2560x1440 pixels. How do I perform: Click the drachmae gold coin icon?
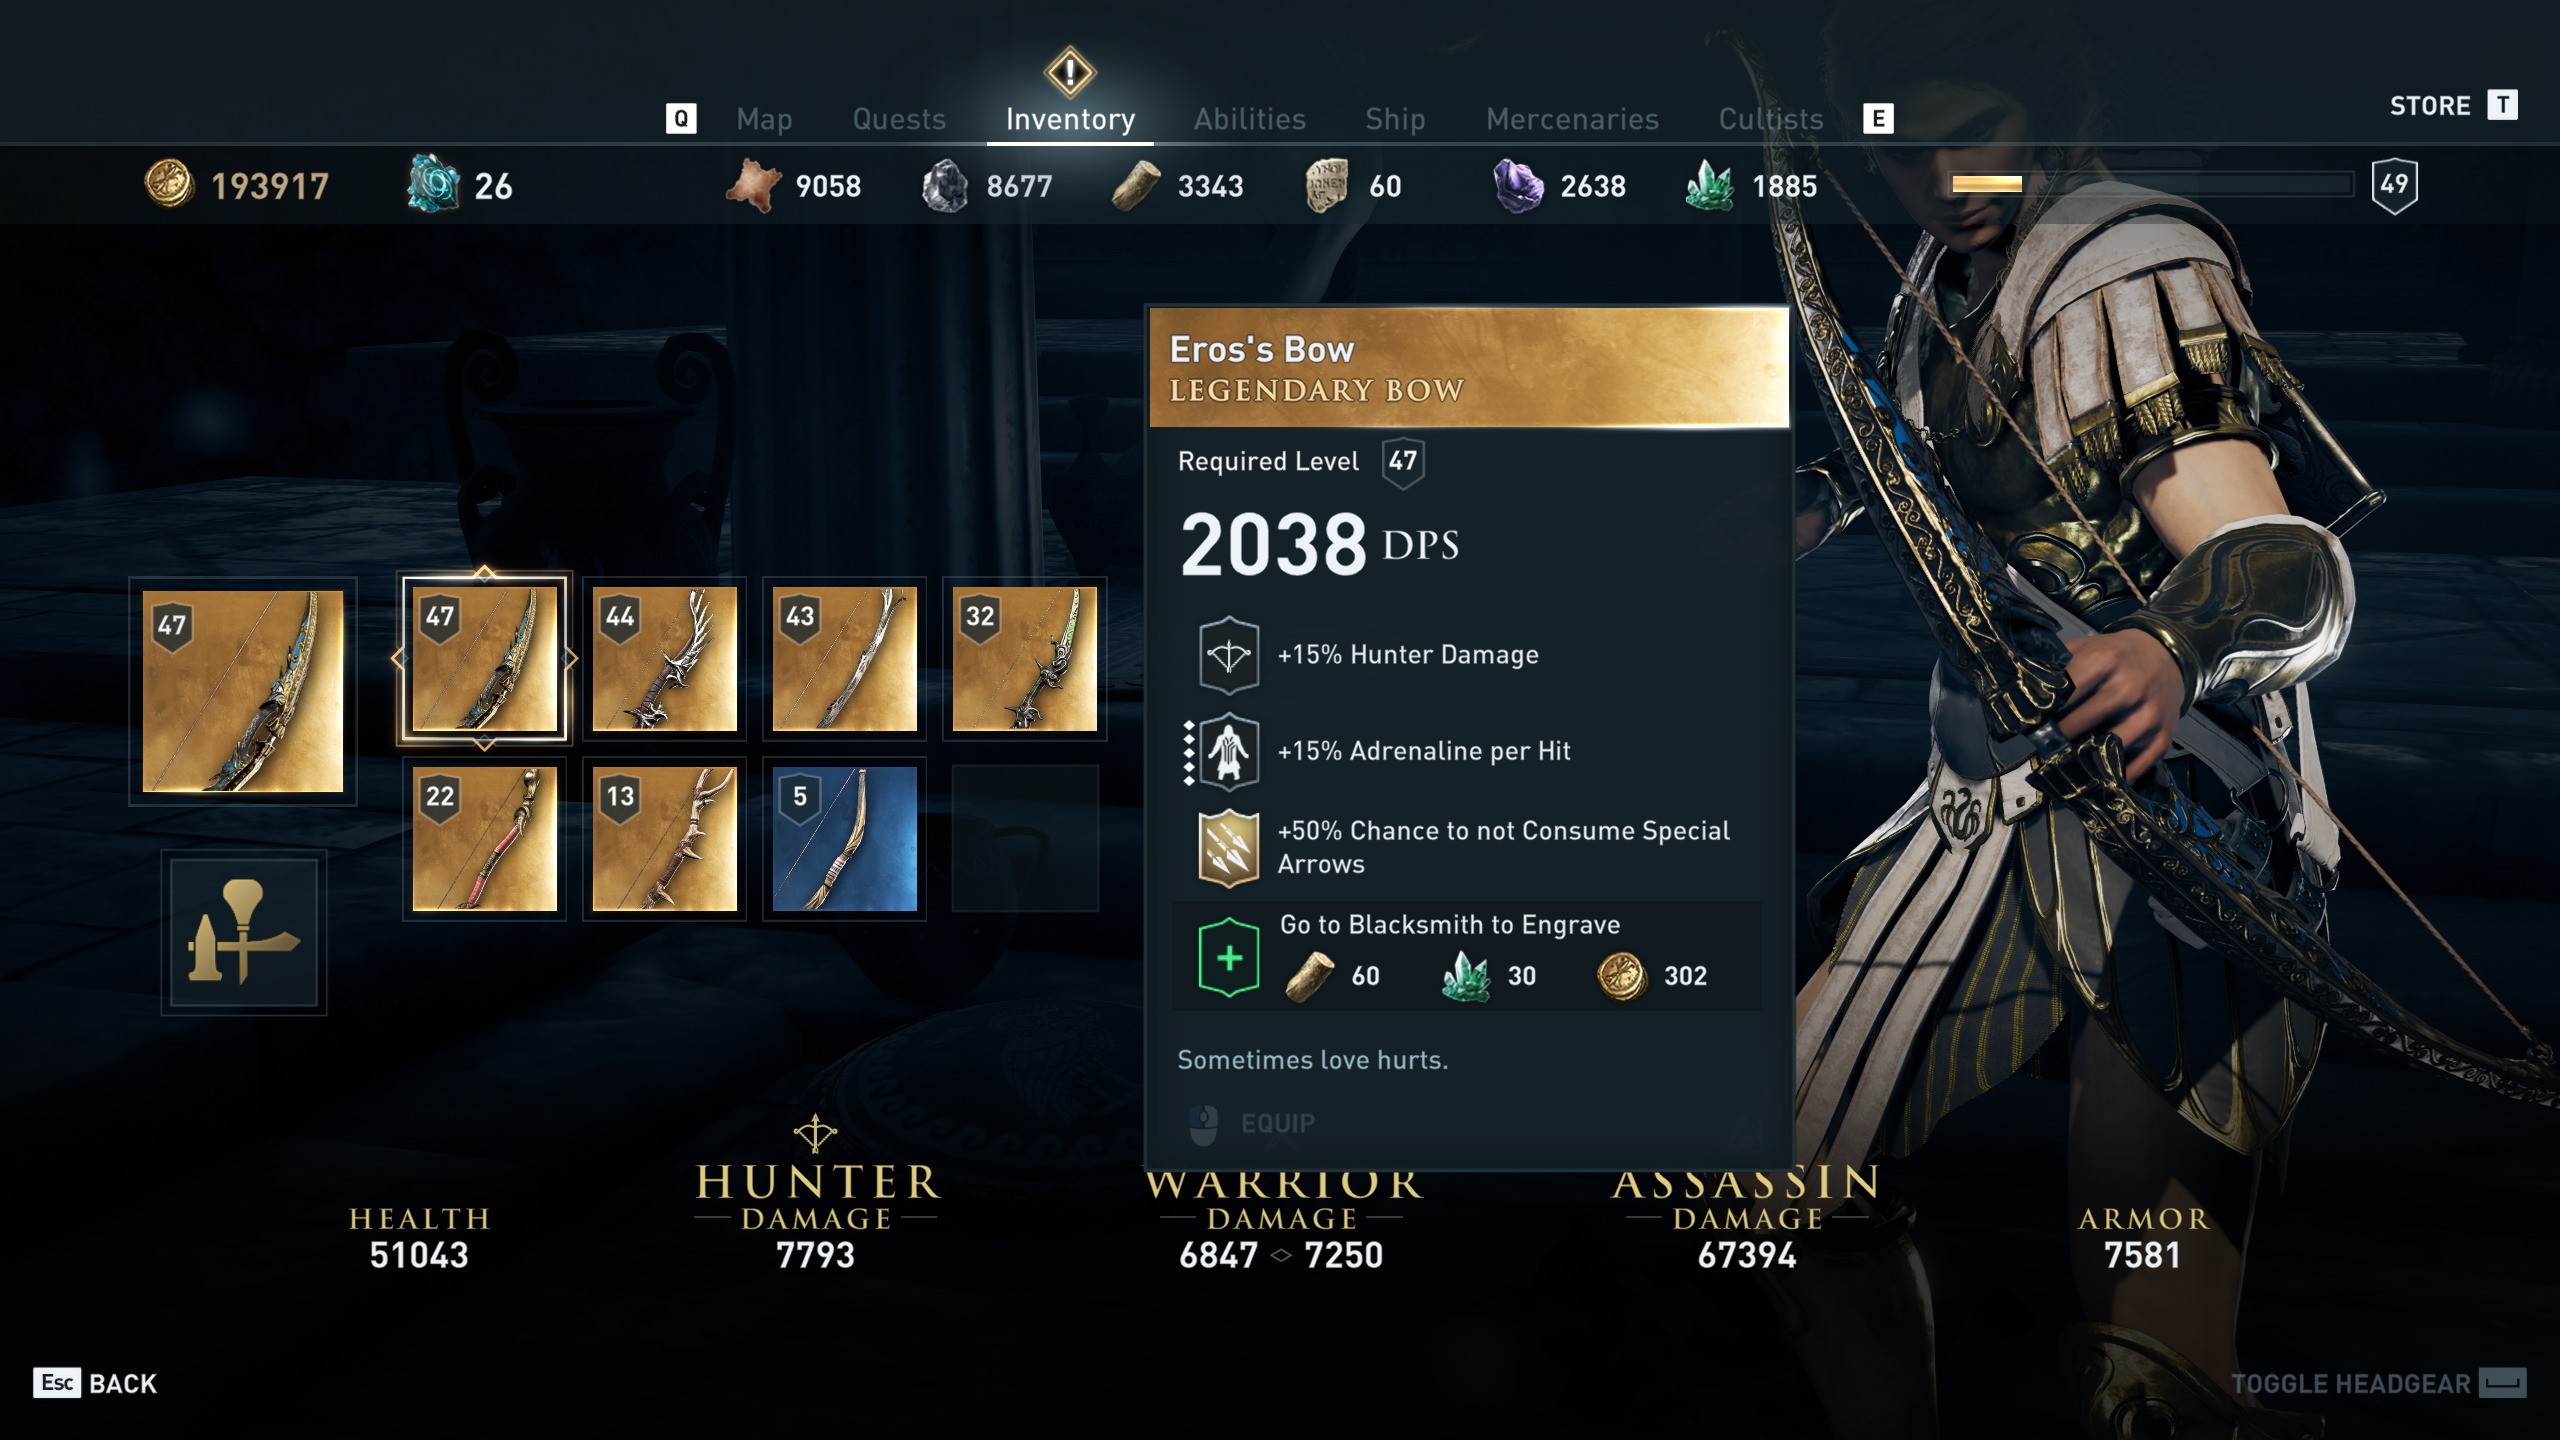pos(168,184)
